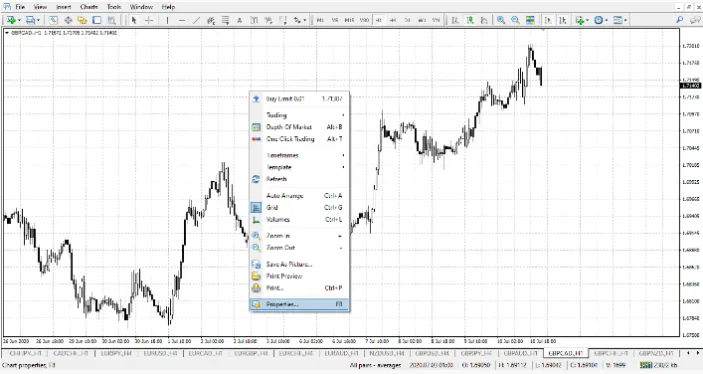703x374 pixels.
Task: Click the connection status bars indicator
Action: pos(646,365)
